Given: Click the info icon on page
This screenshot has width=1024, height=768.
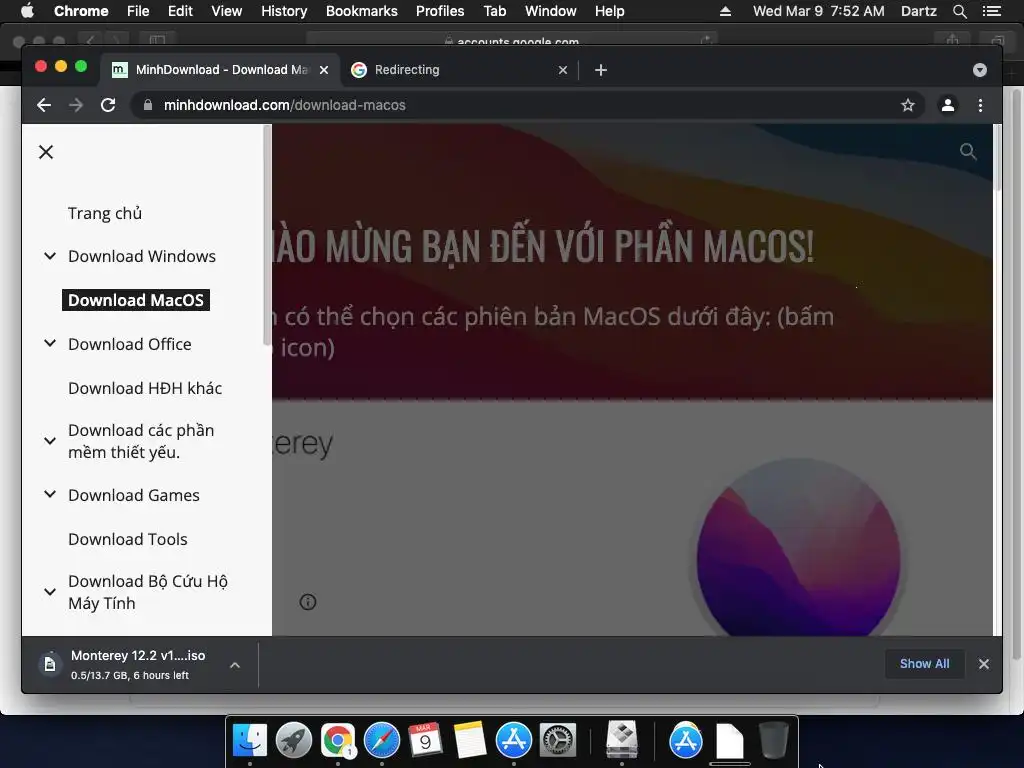Looking at the screenshot, I should [308, 602].
